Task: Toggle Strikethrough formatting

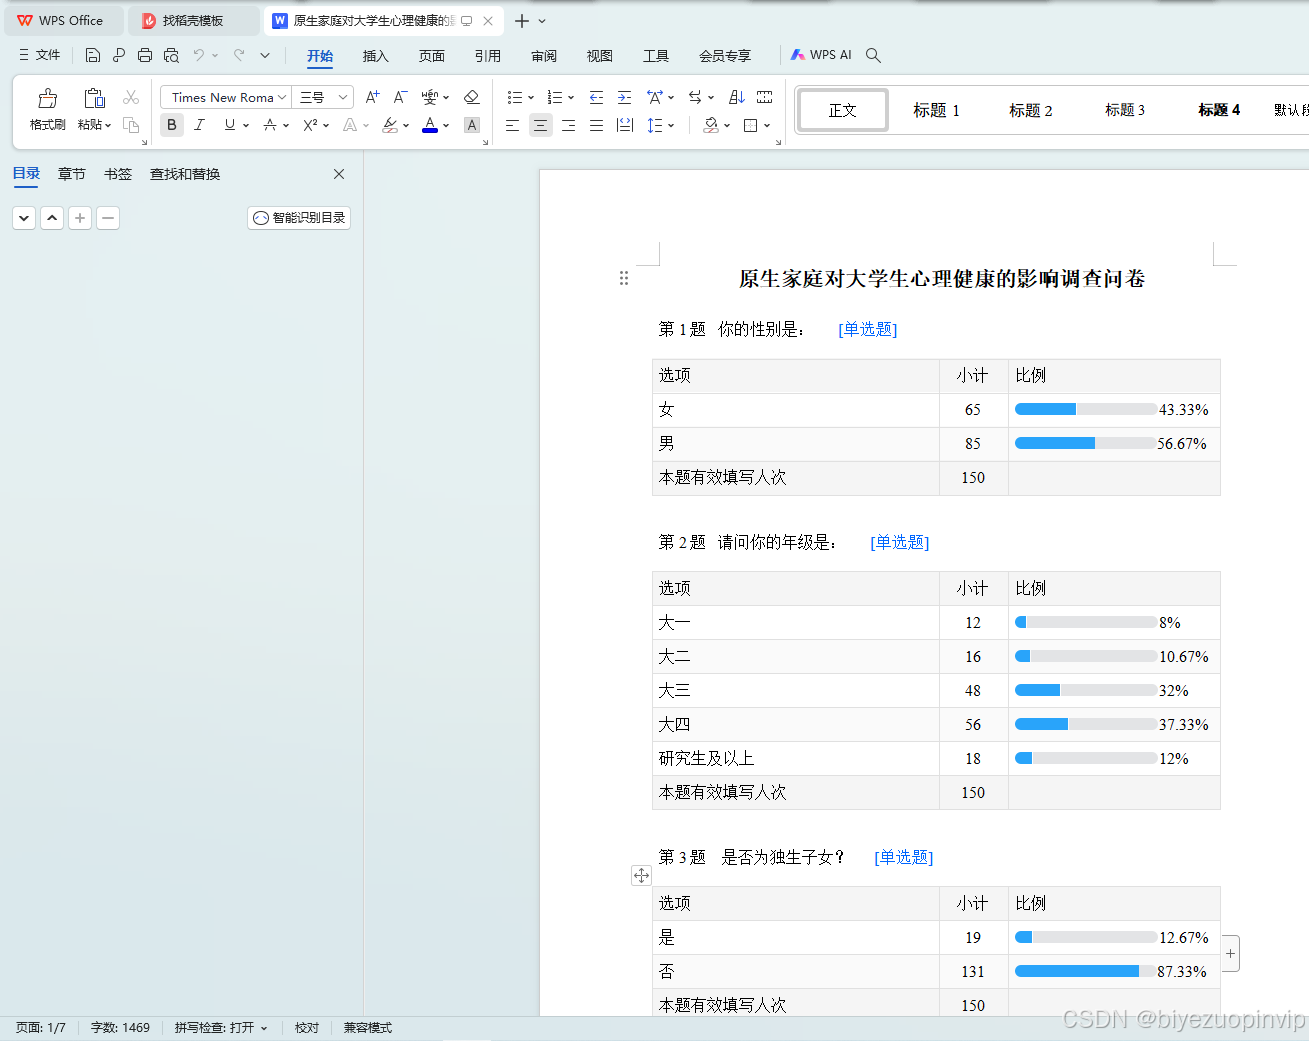Action: coord(269,125)
